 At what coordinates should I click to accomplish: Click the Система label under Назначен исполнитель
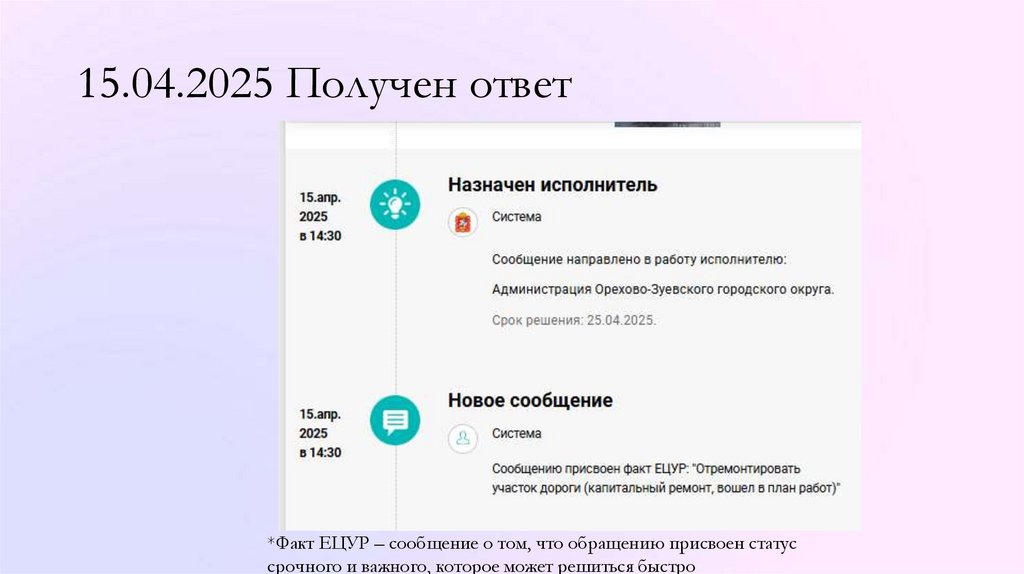[517, 217]
